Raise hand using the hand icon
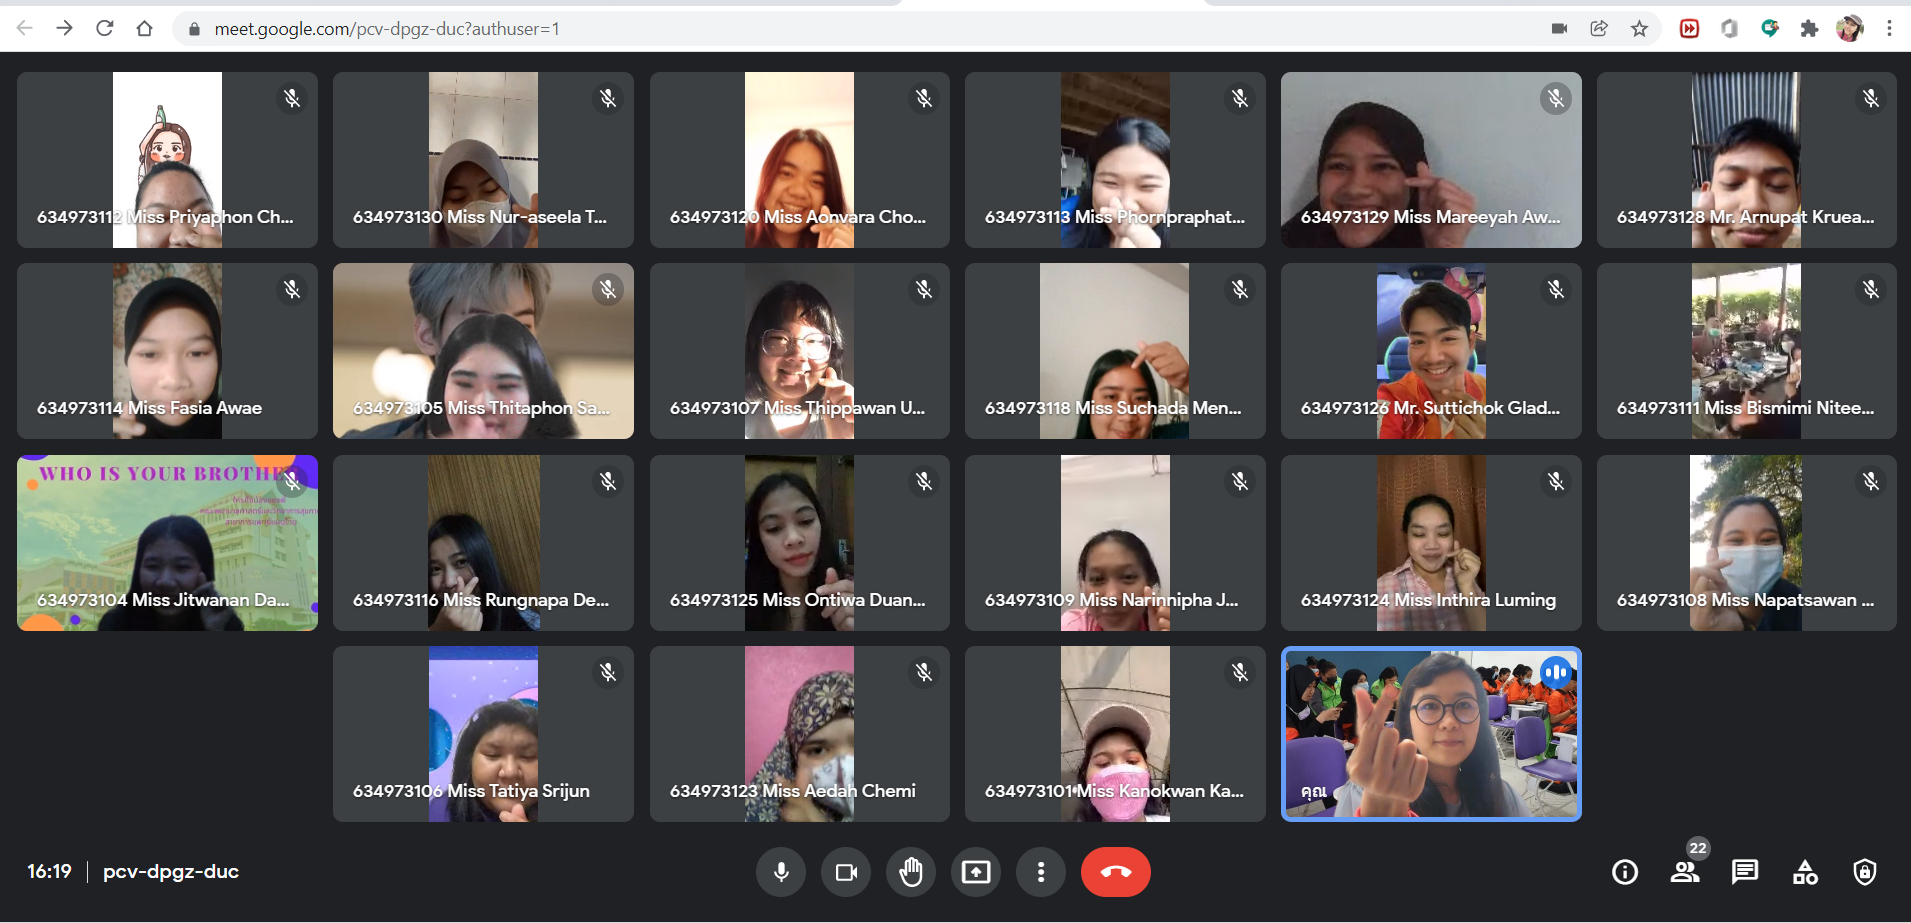 pyautogui.click(x=910, y=872)
